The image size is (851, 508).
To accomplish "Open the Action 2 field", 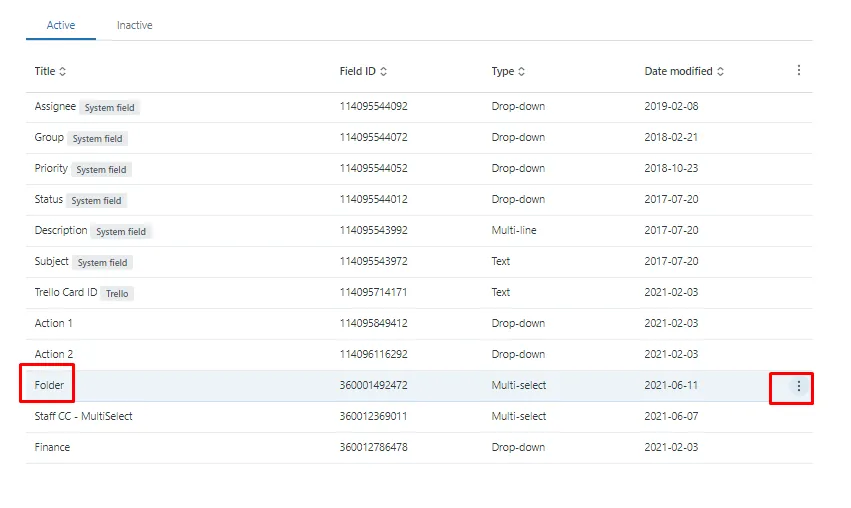I will (53, 354).
